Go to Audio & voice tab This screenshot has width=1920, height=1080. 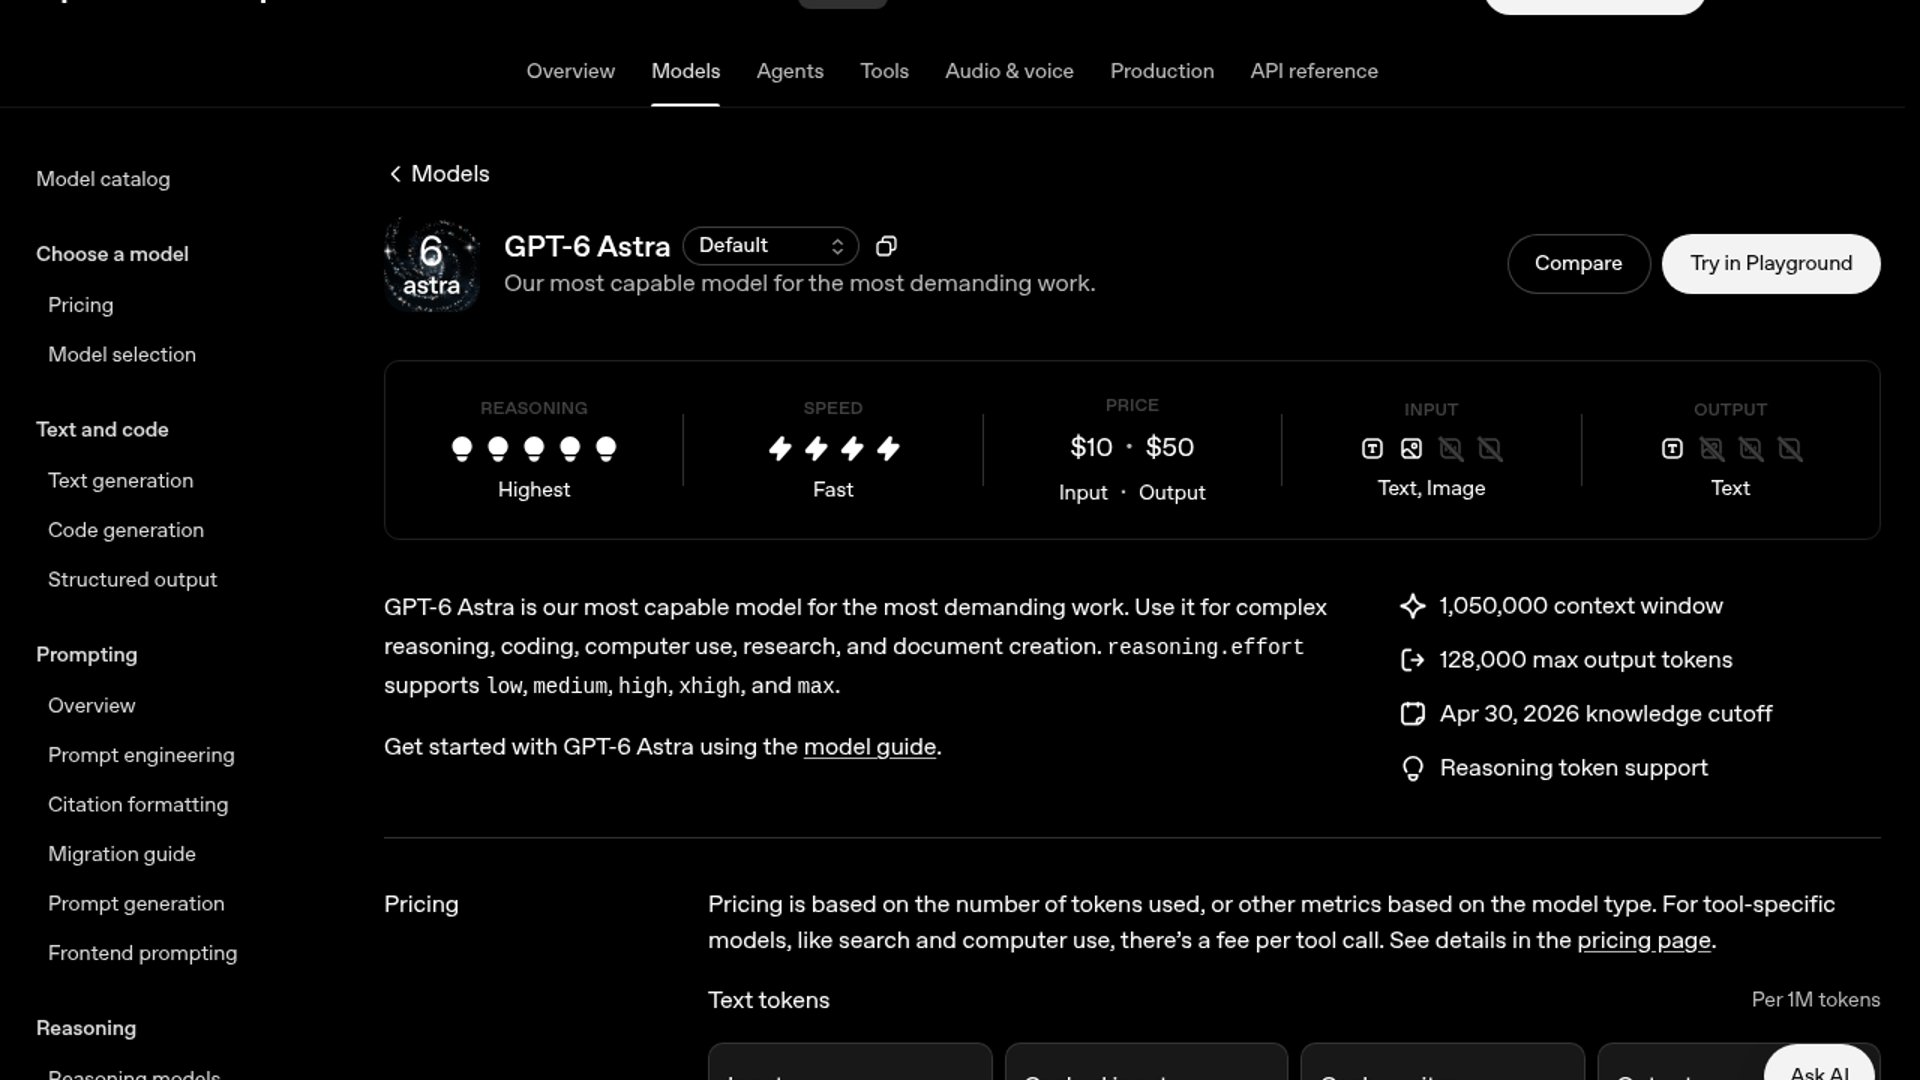(1009, 71)
